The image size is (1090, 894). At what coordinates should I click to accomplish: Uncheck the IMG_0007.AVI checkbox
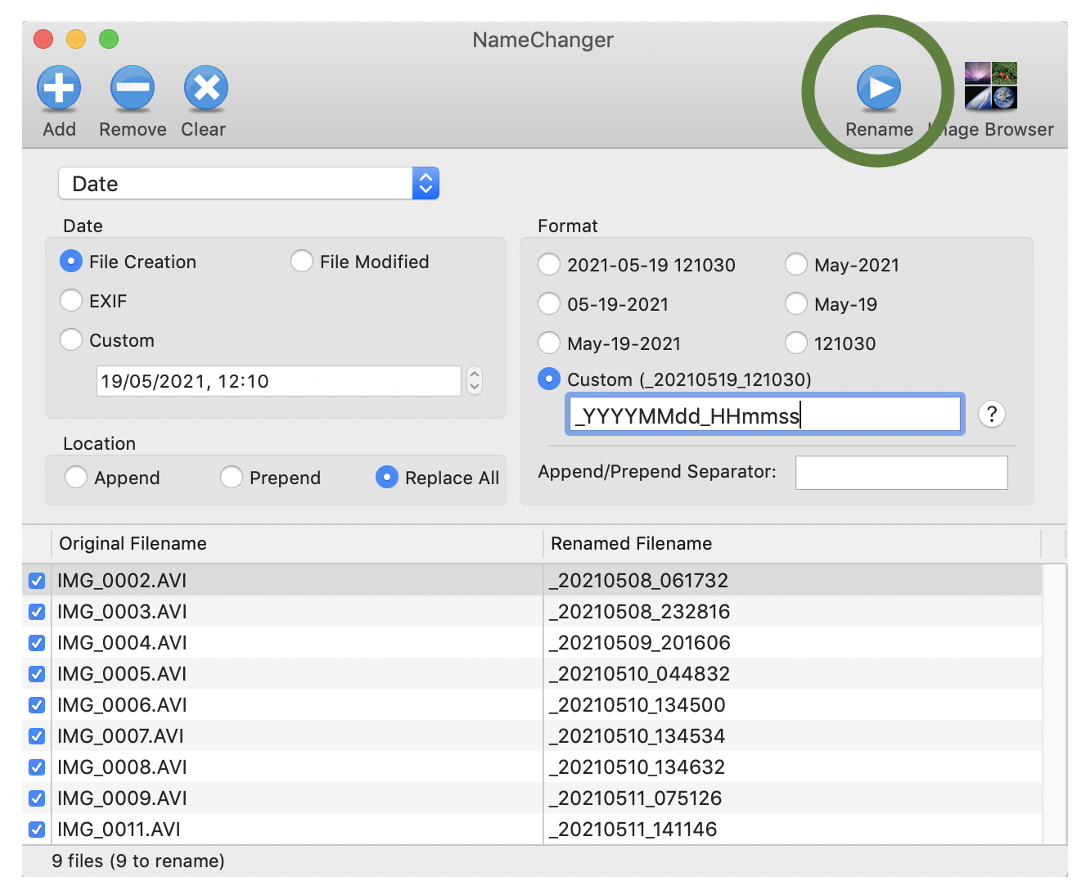click(x=37, y=736)
